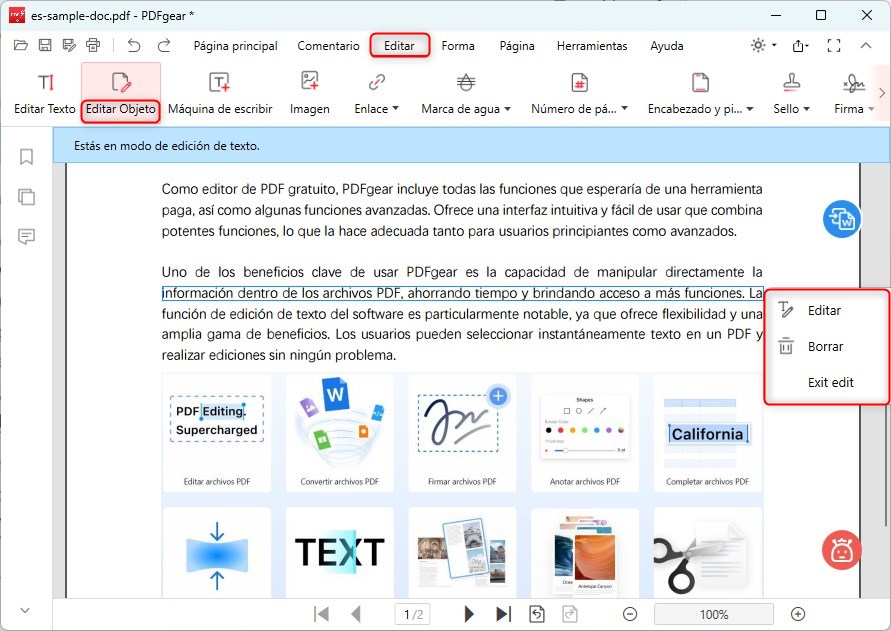Open the Comentario tab
891x631 pixels.
328,45
